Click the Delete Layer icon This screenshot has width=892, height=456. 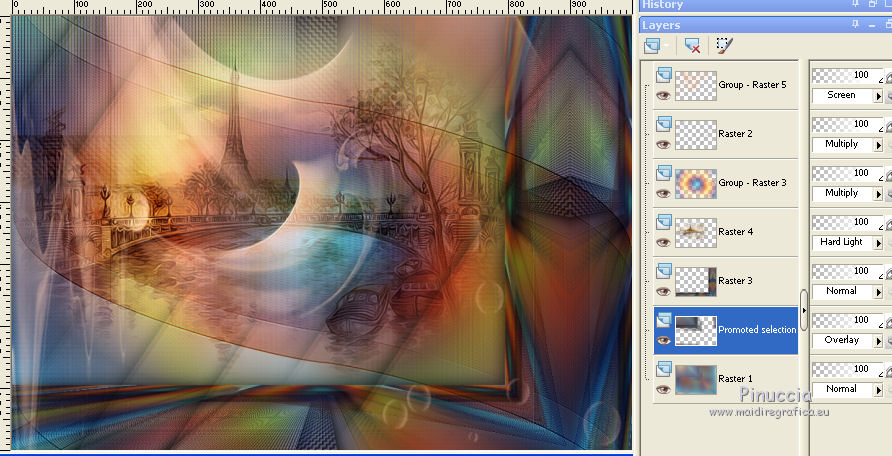pyautogui.click(x=692, y=45)
